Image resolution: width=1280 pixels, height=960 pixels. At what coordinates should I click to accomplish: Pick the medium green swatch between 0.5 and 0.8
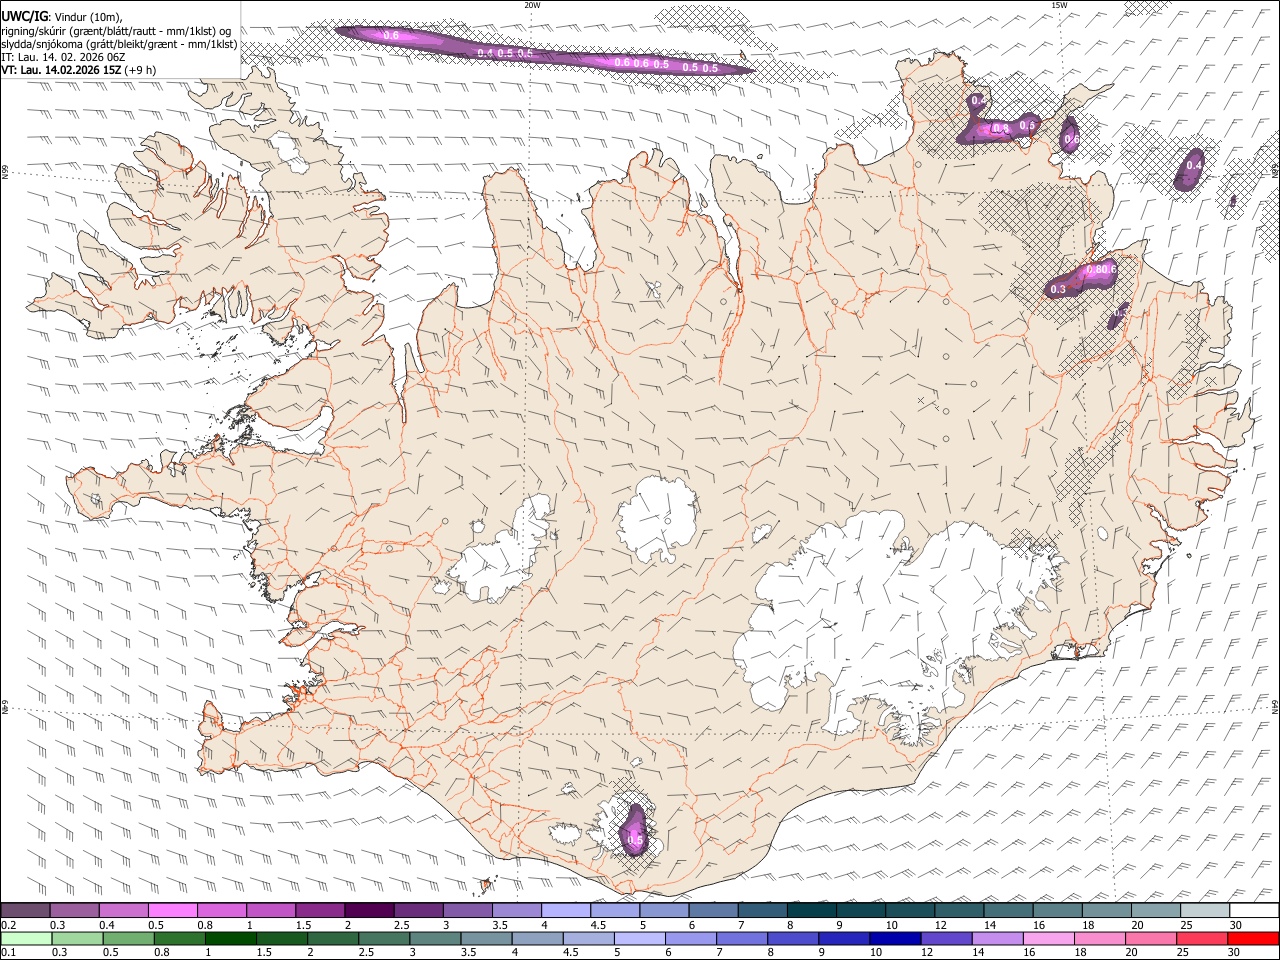[x=128, y=938]
